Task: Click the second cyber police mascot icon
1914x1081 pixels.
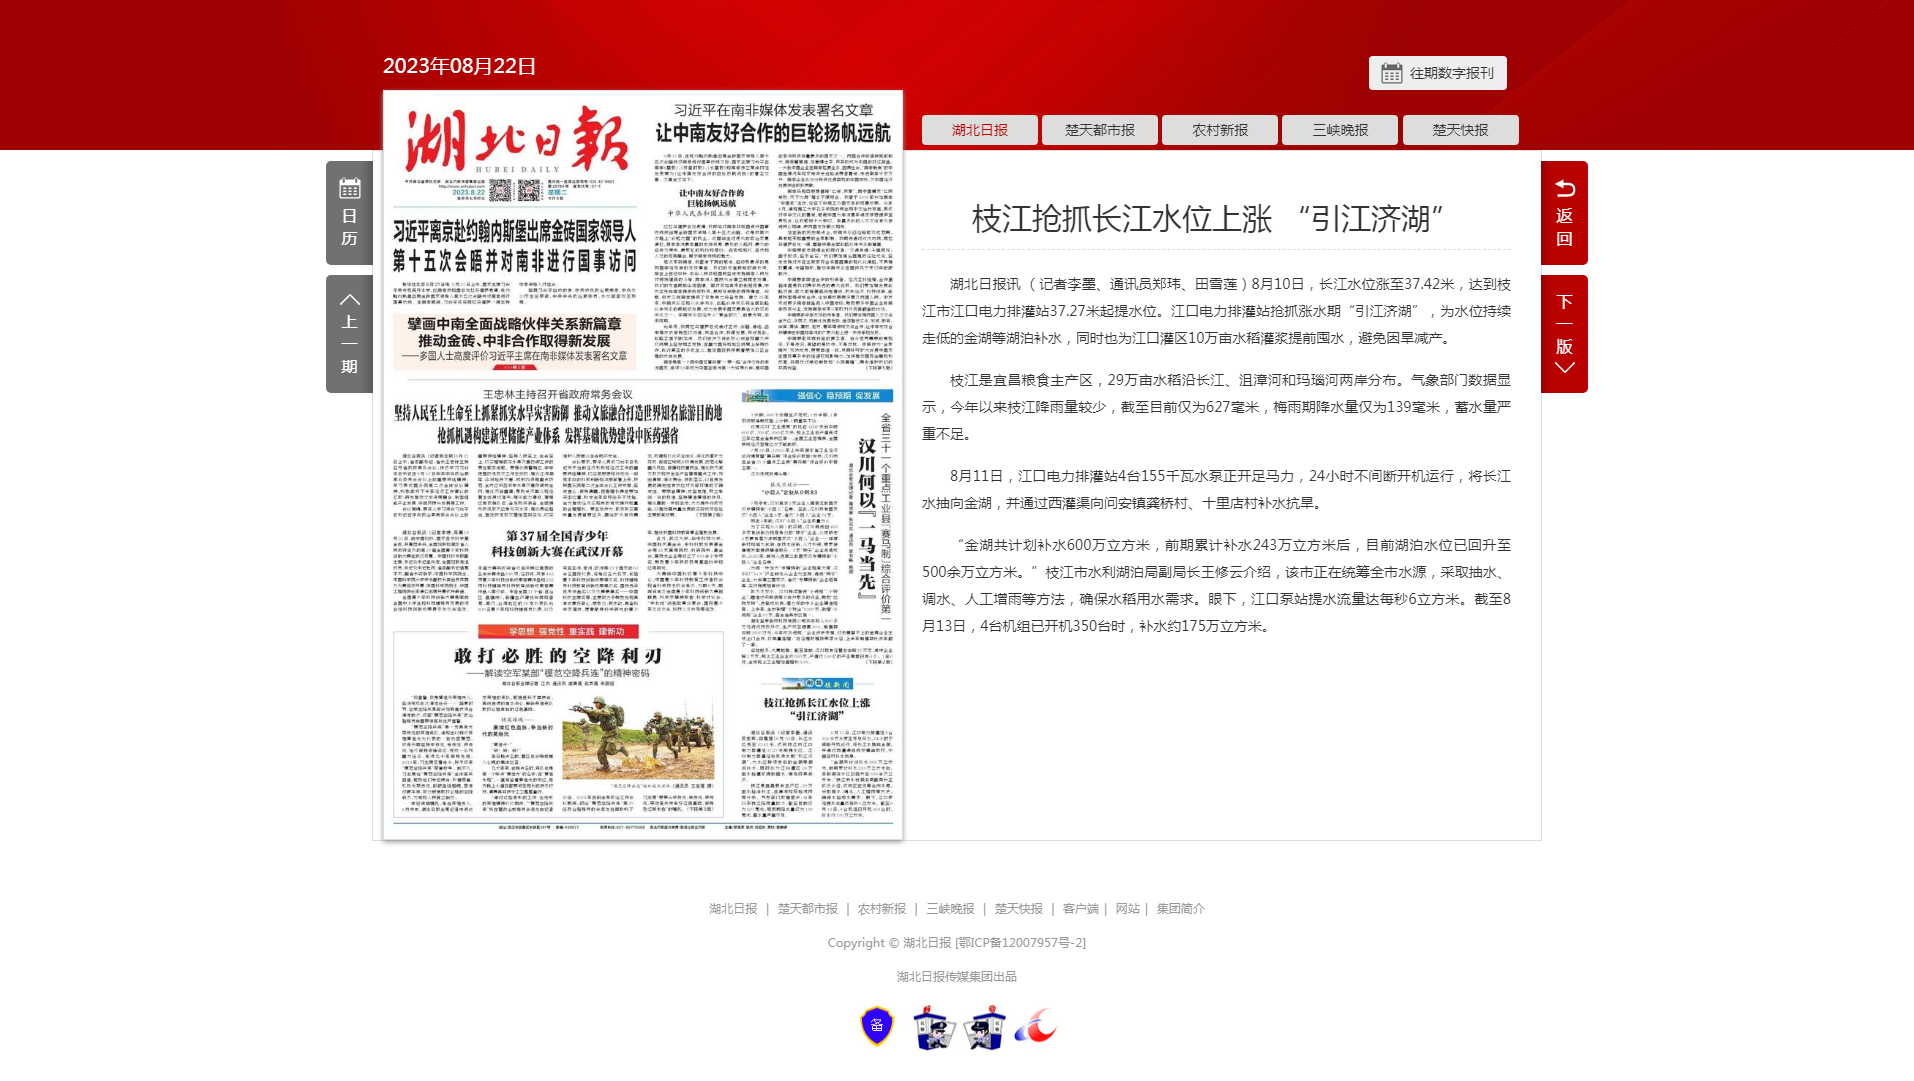Action: 985,1028
